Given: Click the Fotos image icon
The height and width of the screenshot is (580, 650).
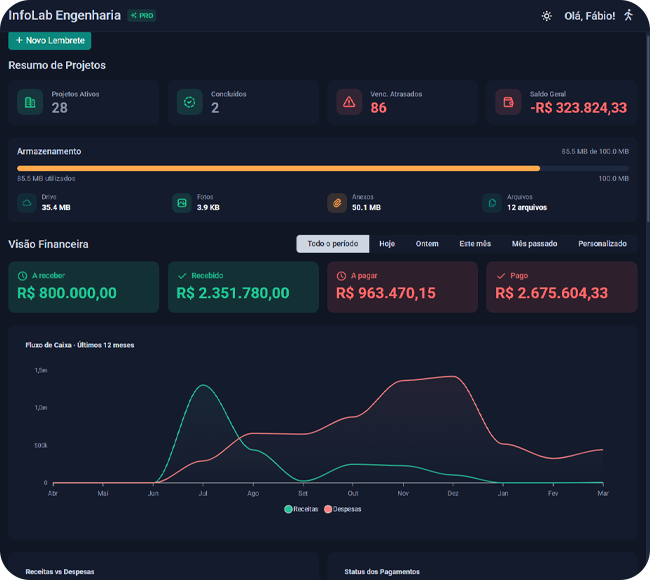Looking at the screenshot, I should tap(182, 203).
